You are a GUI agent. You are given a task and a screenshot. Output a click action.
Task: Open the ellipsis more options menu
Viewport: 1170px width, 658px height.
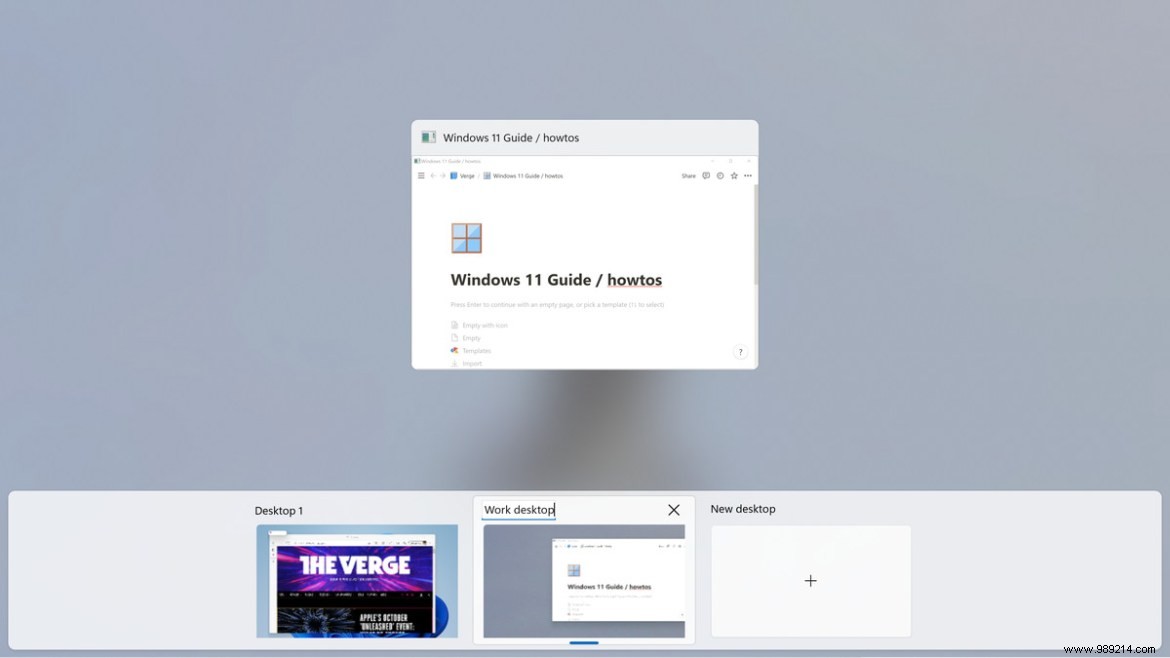coord(748,176)
